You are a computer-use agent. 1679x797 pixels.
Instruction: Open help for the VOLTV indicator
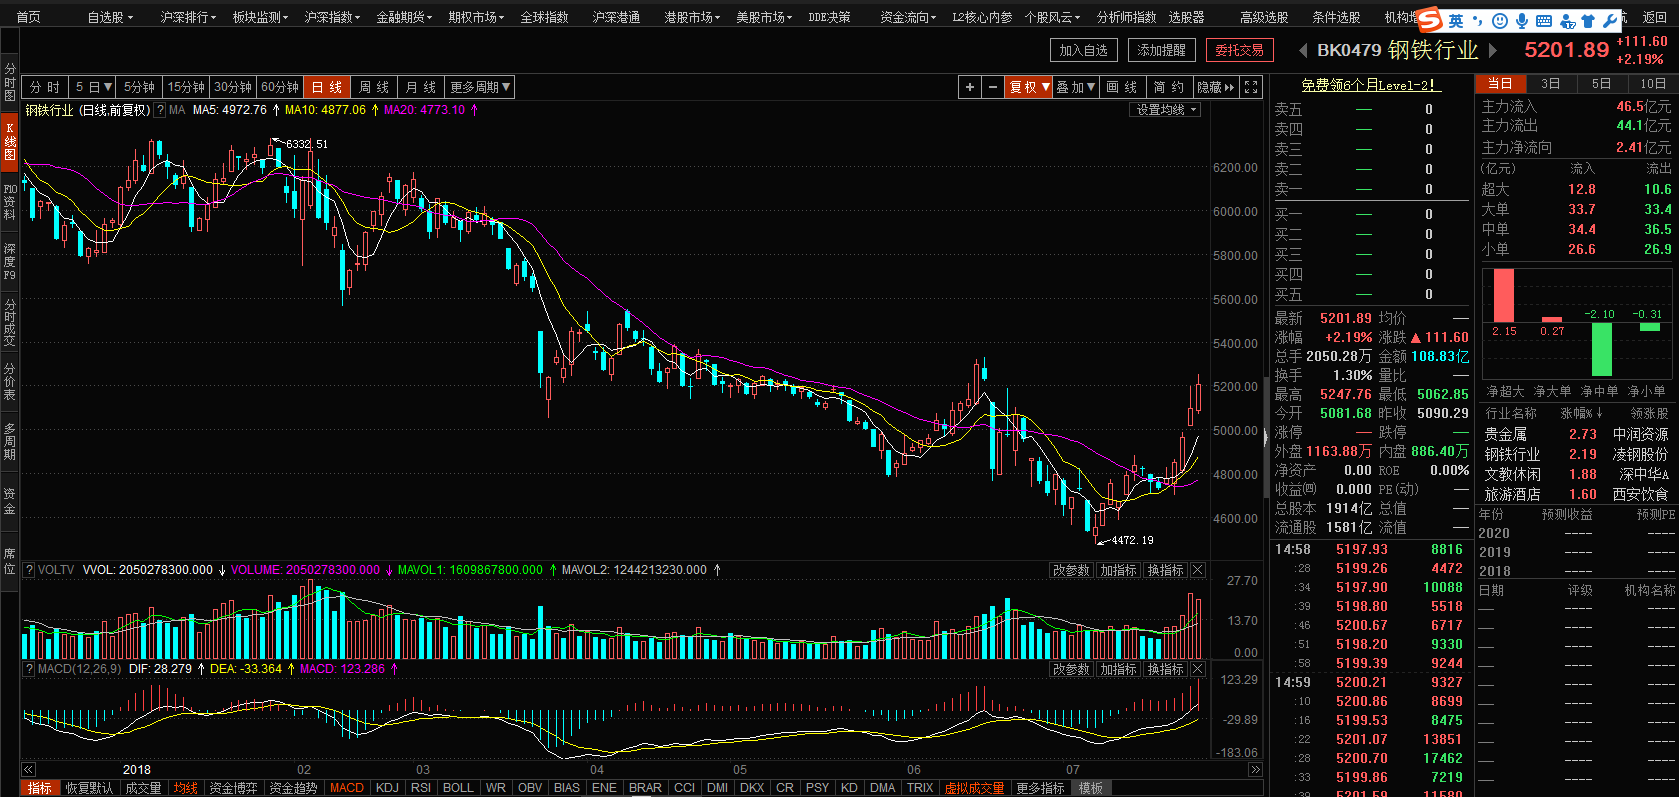(29, 570)
